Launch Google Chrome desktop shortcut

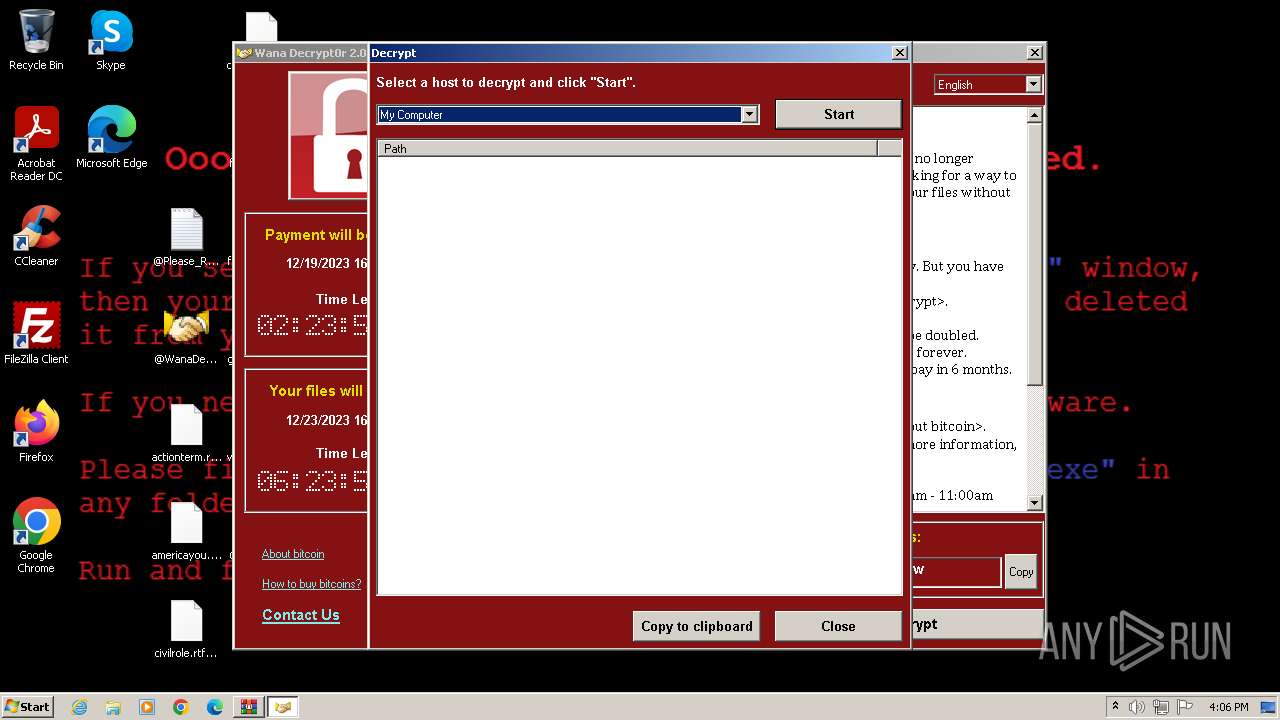36,536
